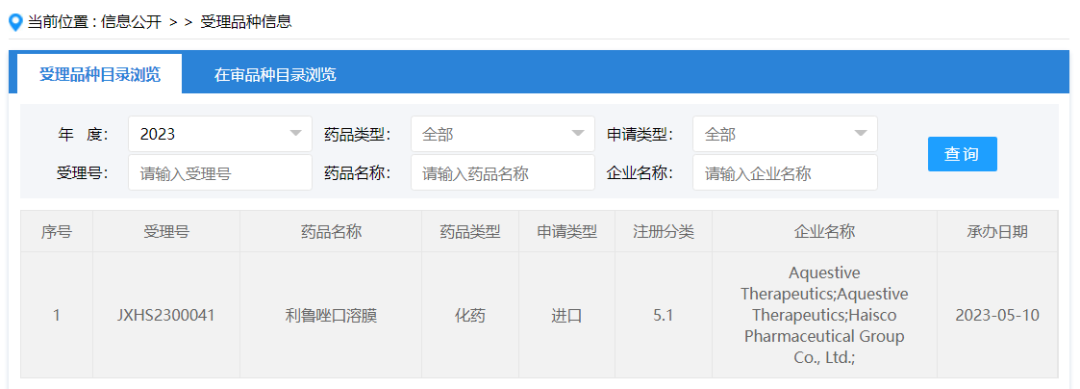Screen dimensions: 1080x389
Task: Click the 2023 year selector field
Action: 220,134
